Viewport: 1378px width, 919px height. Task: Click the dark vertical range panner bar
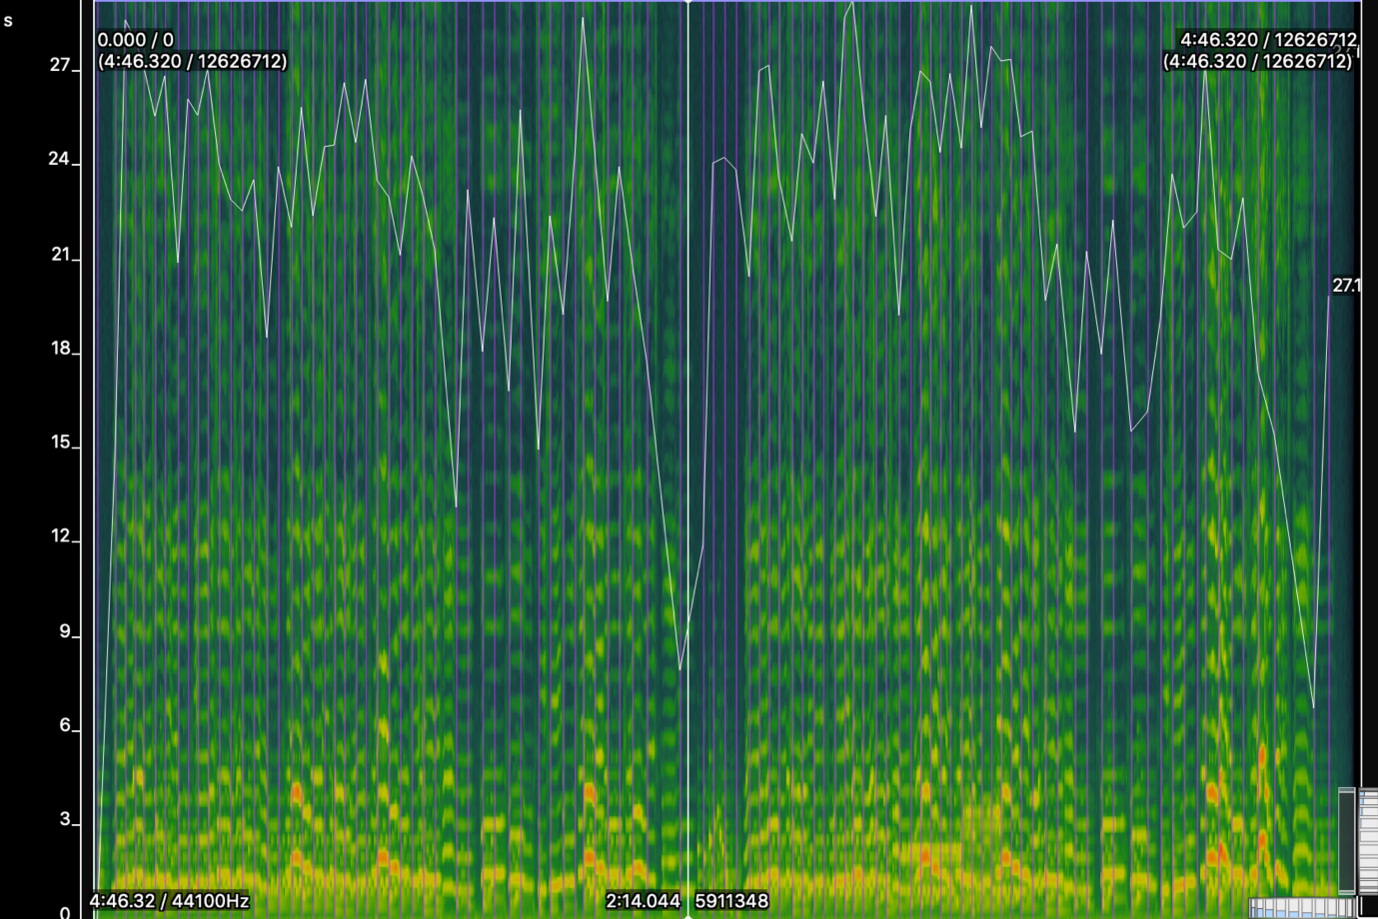[x=1347, y=840]
